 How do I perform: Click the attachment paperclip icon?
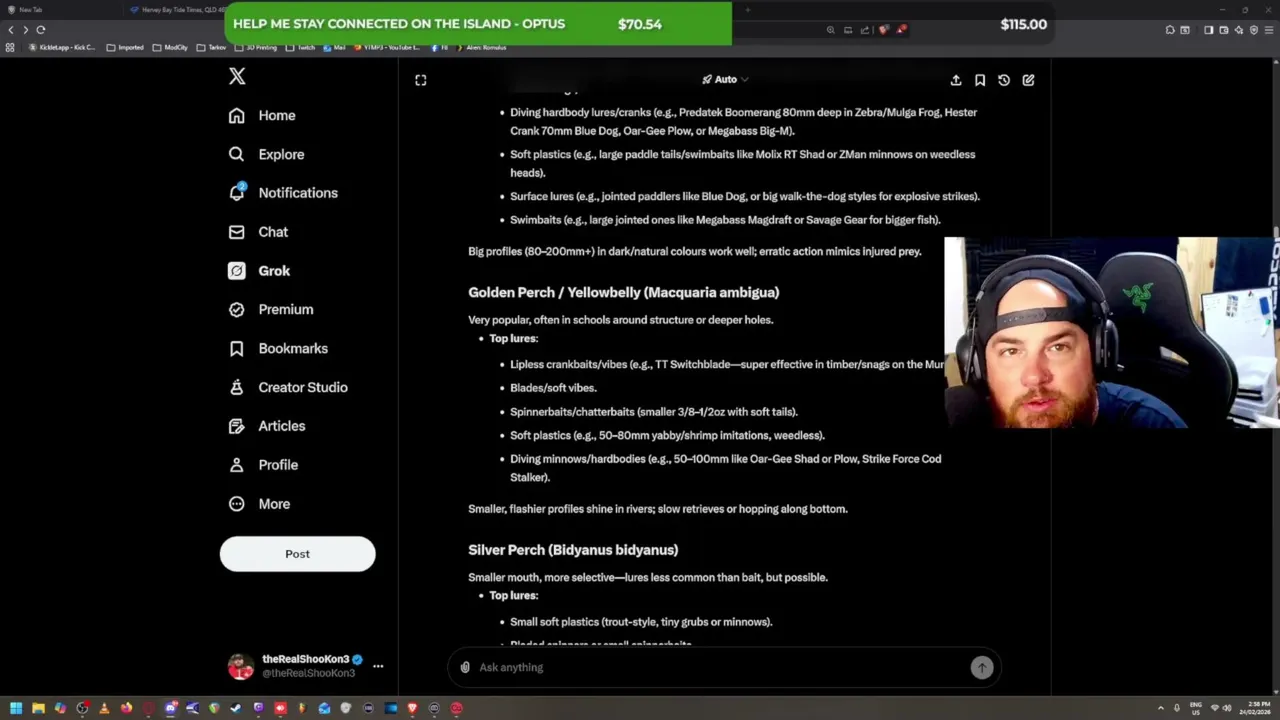click(x=465, y=667)
